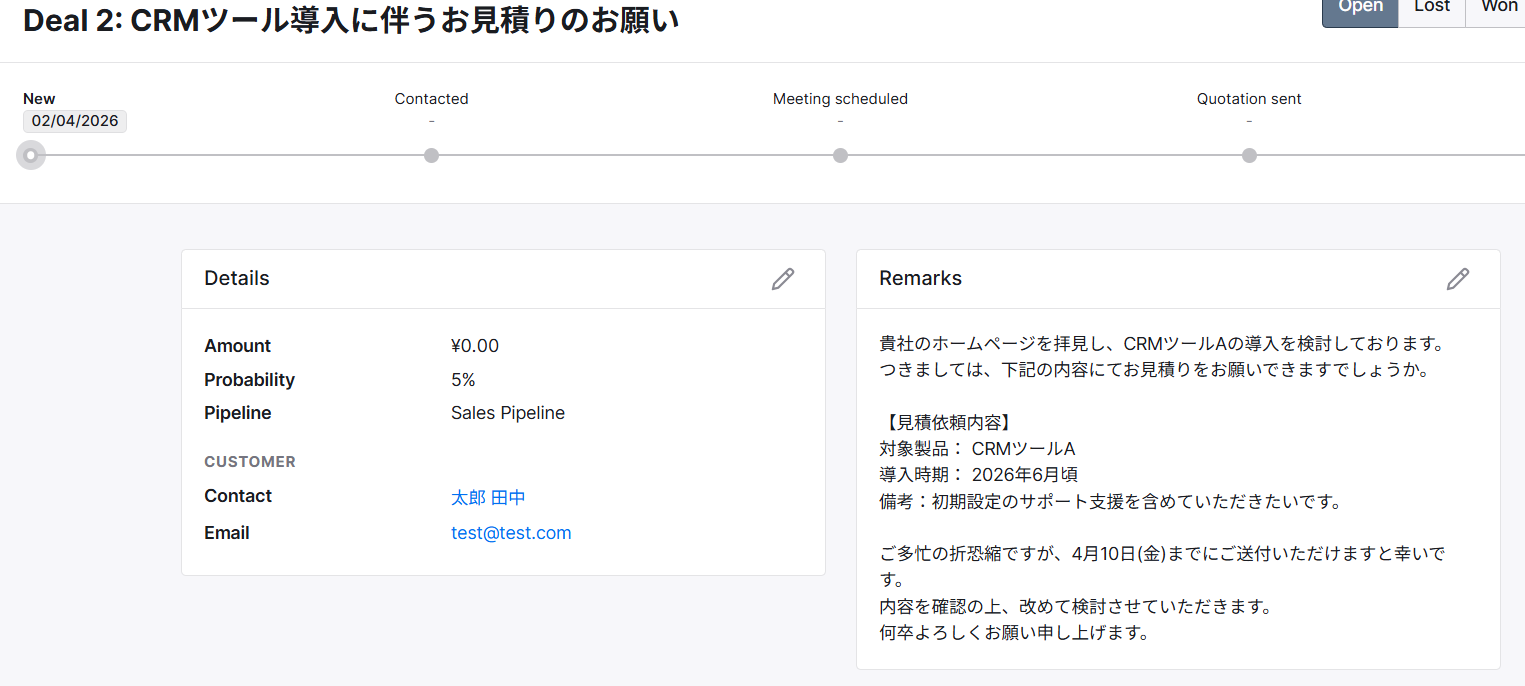Edit the Details section using pencil icon
Image resolution: width=1525 pixels, height=686 pixels.
coord(782,279)
